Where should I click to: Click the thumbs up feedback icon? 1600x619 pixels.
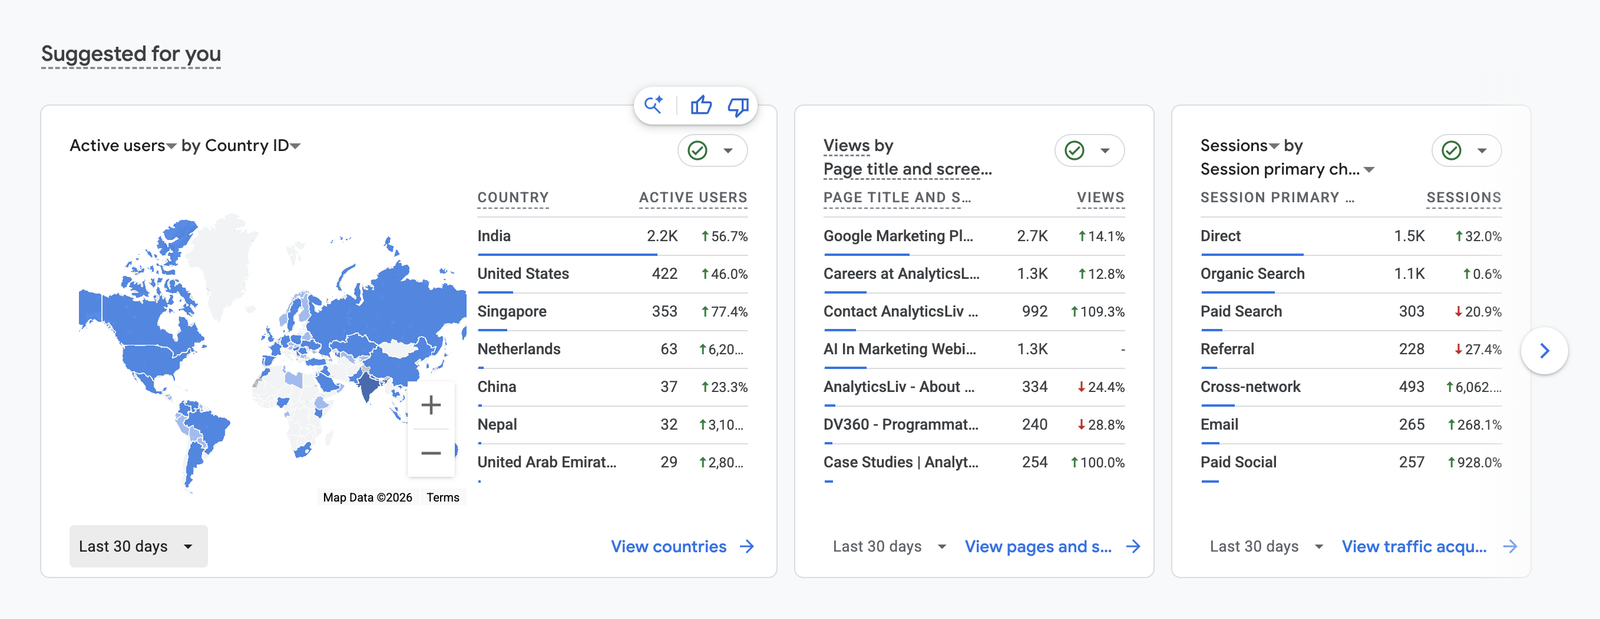[701, 105]
